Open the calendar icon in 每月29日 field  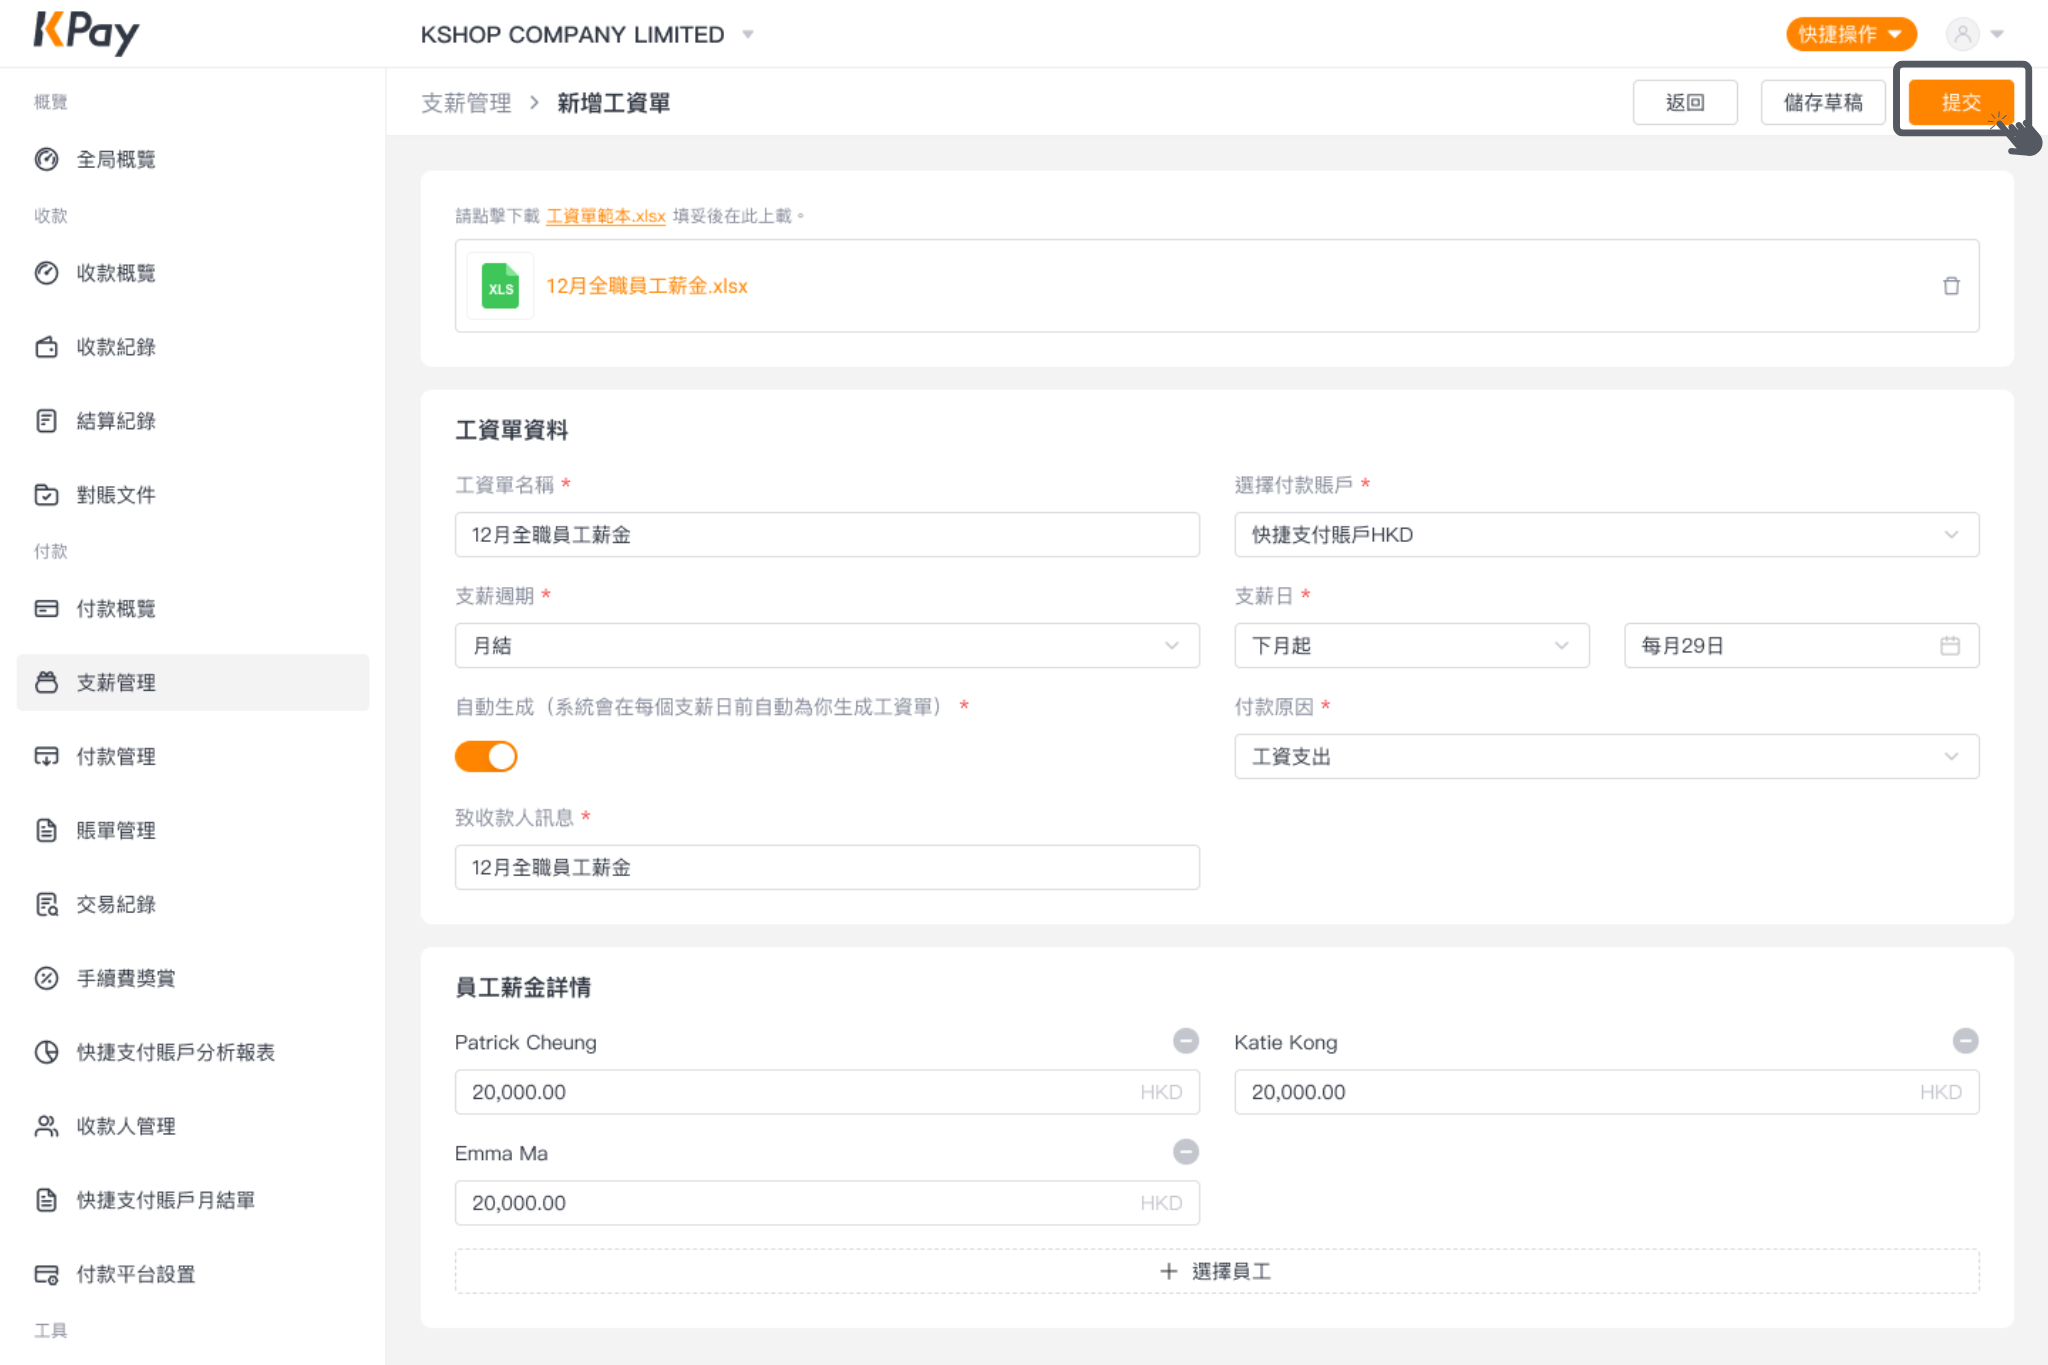pos(1949,646)
